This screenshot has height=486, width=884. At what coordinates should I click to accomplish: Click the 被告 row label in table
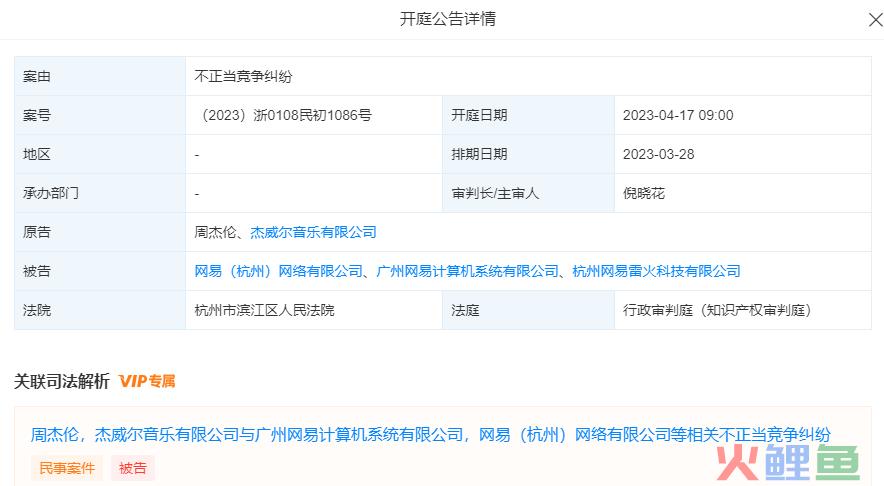(100, 271)
